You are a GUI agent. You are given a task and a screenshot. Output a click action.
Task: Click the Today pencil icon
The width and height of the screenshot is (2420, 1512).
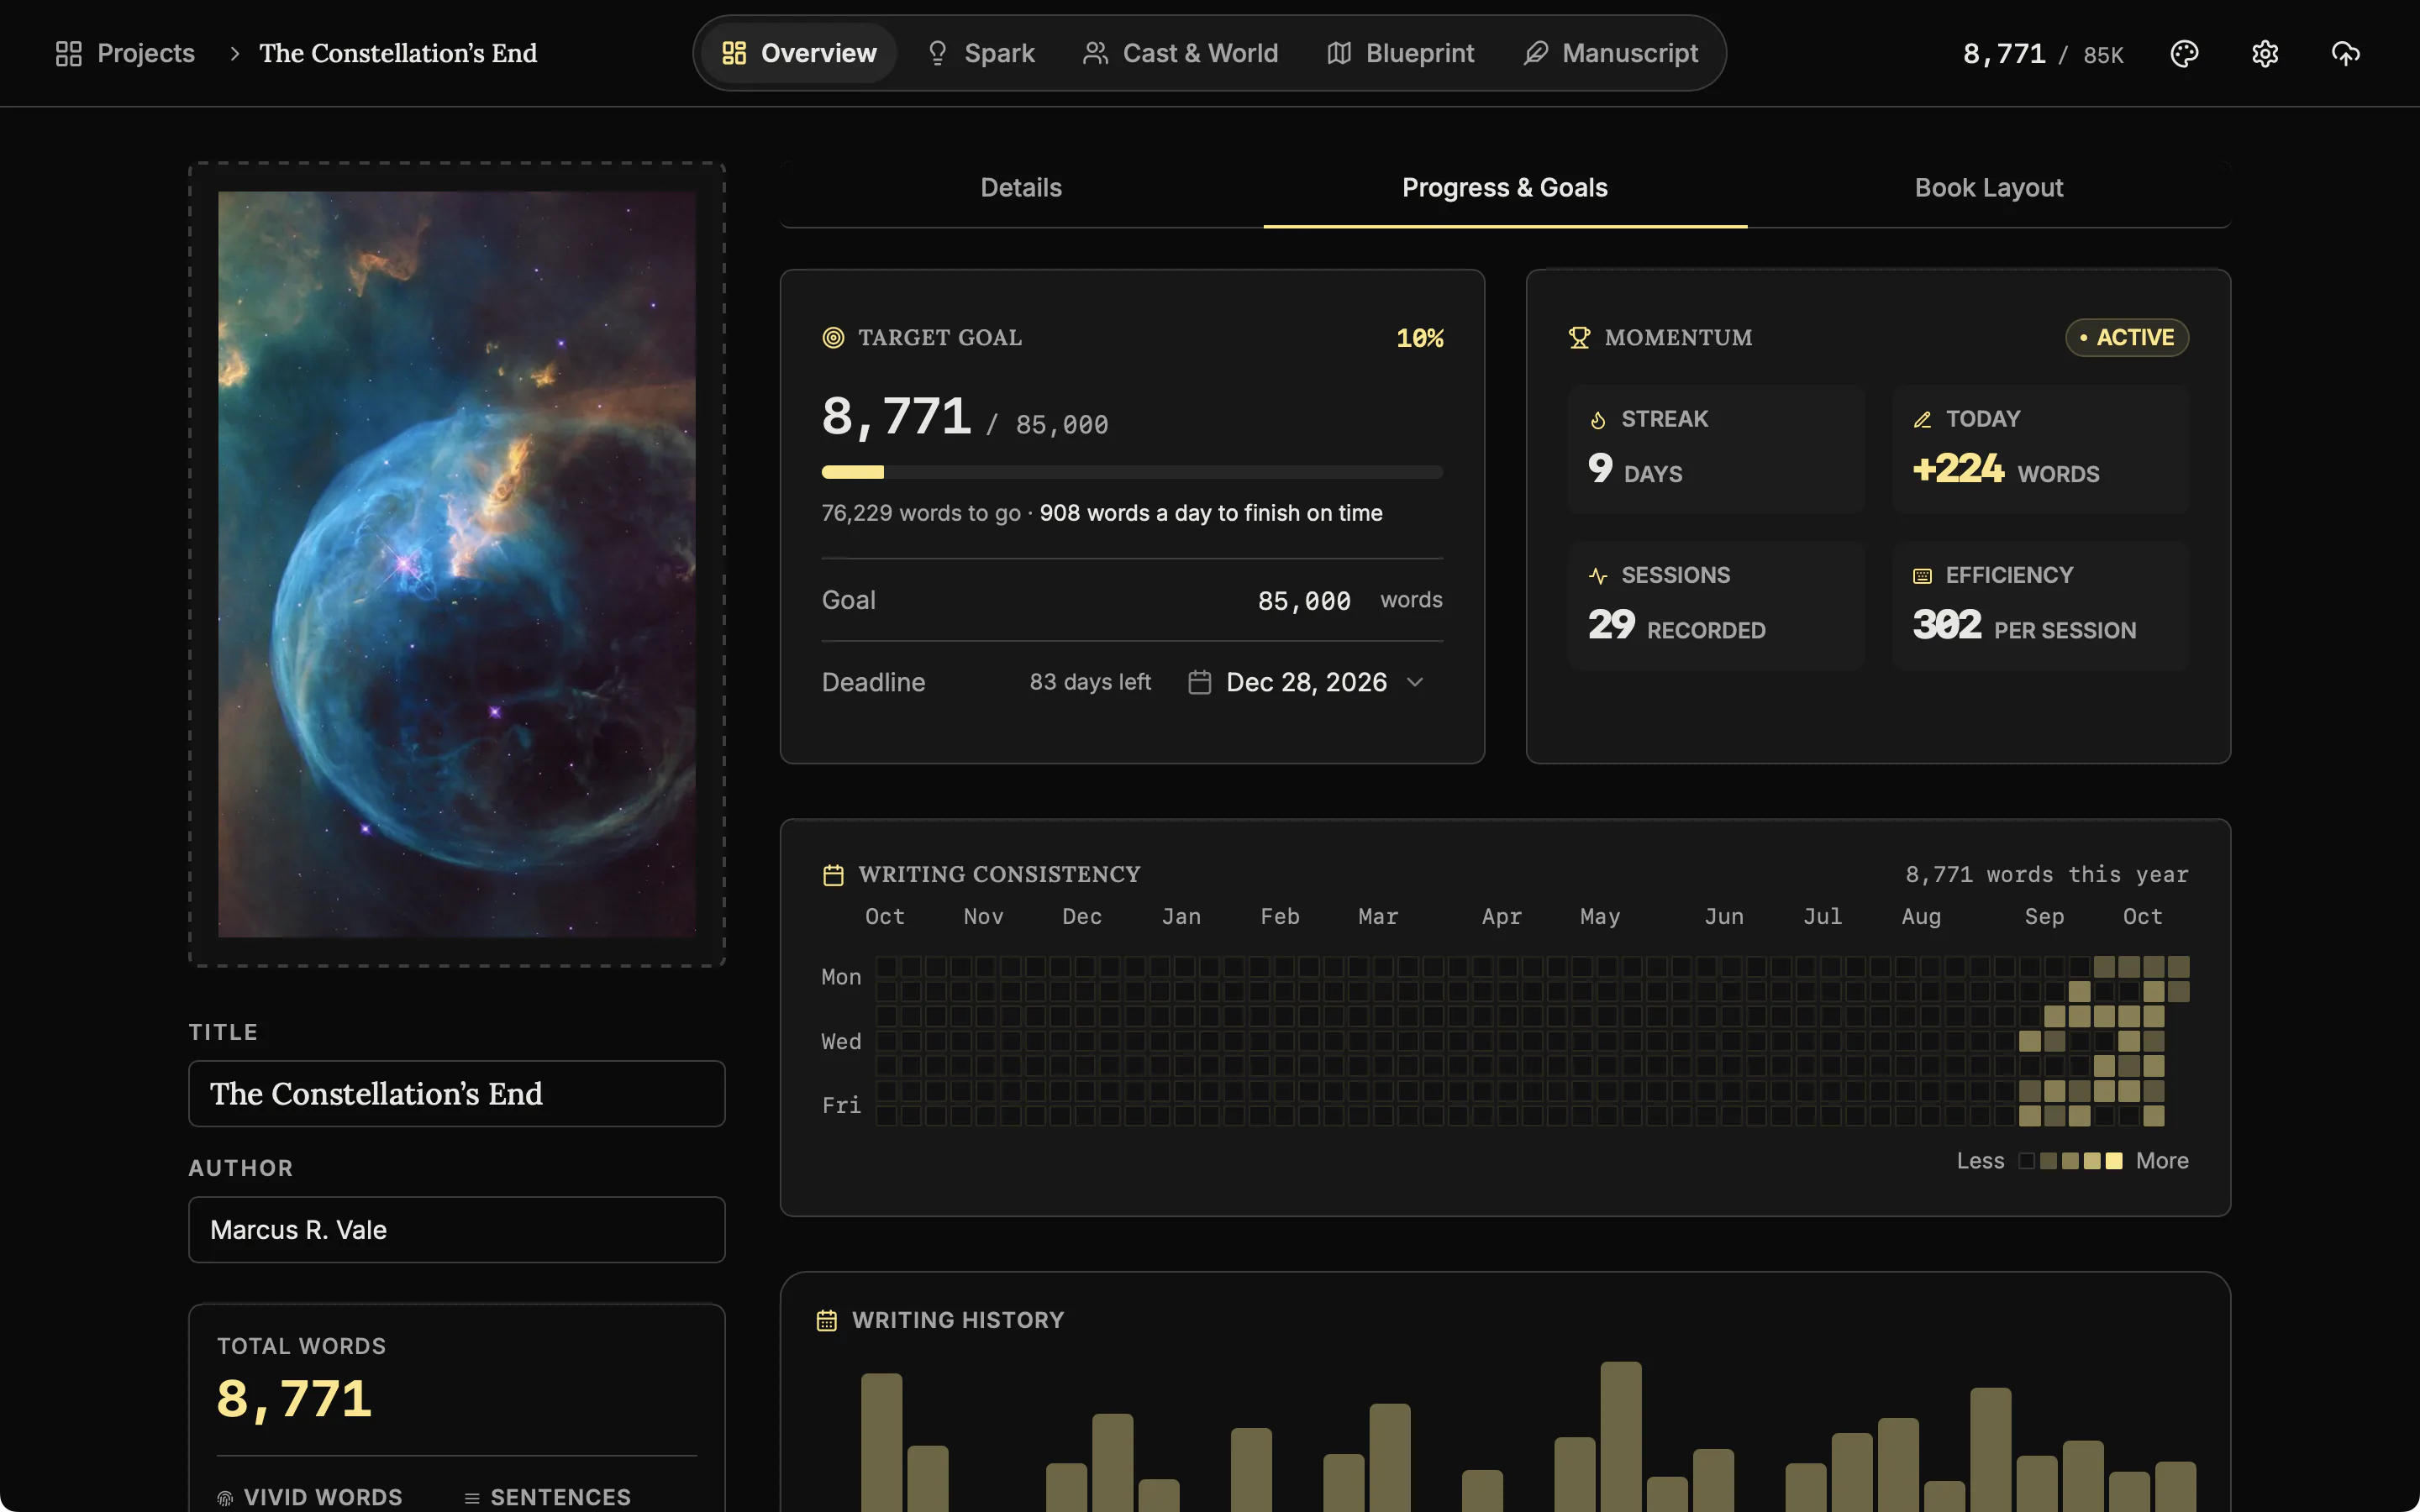1922,420
